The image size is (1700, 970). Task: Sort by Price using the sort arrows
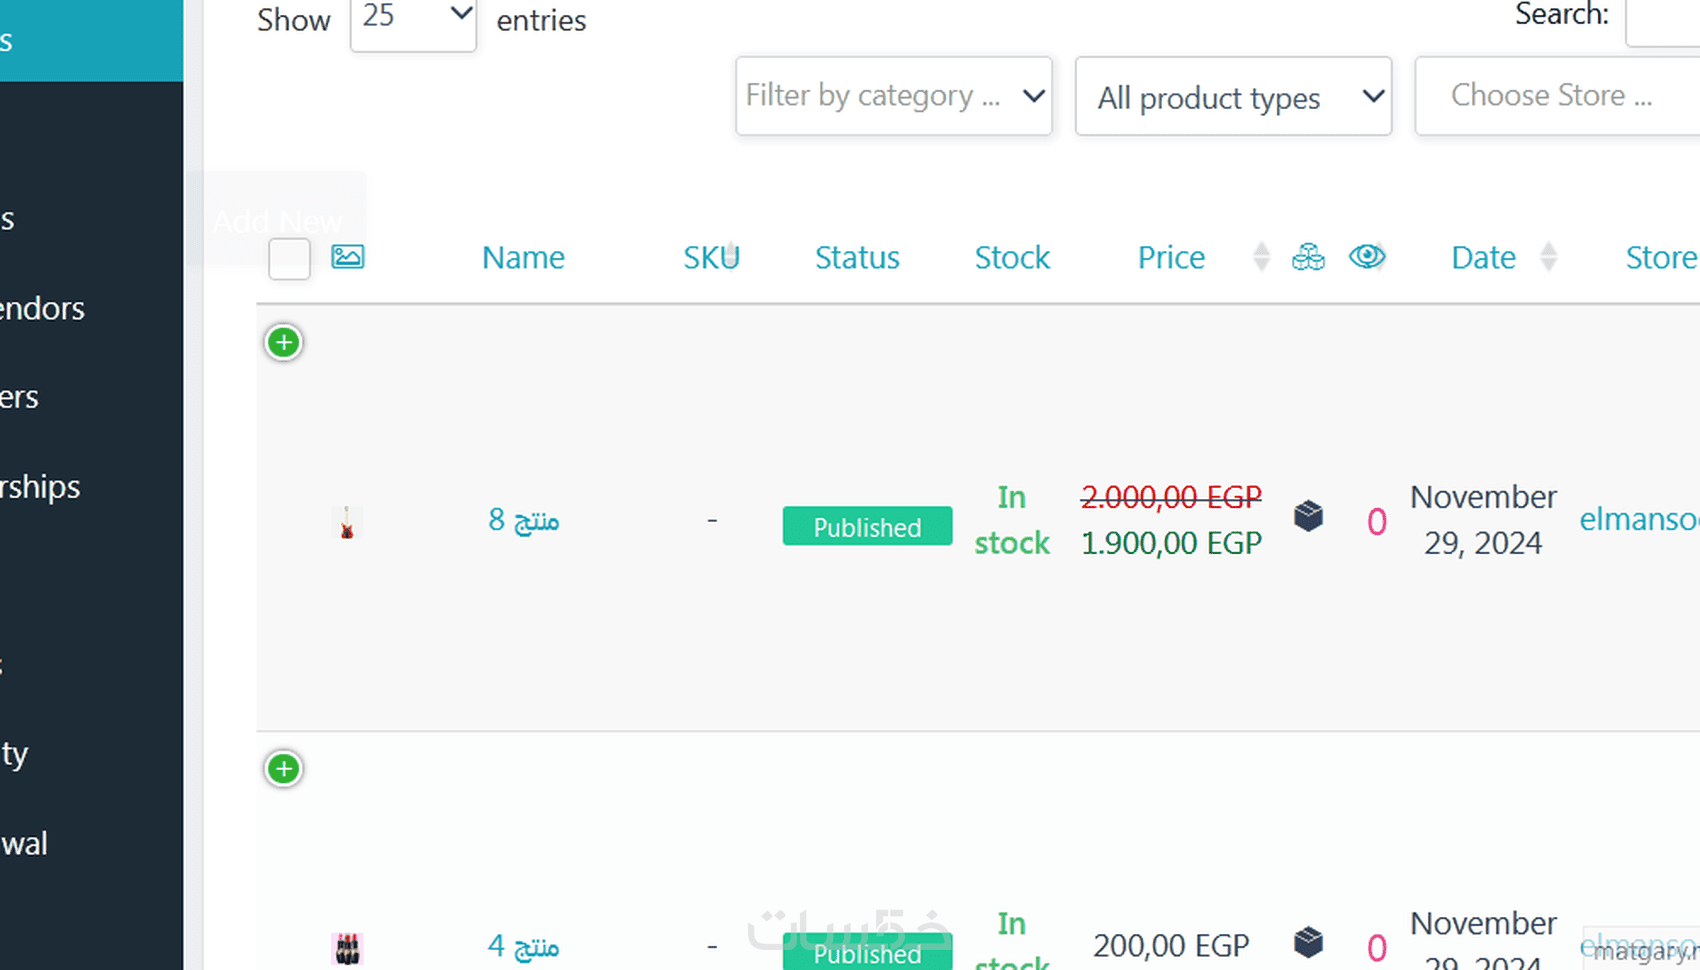[1261, 257]
